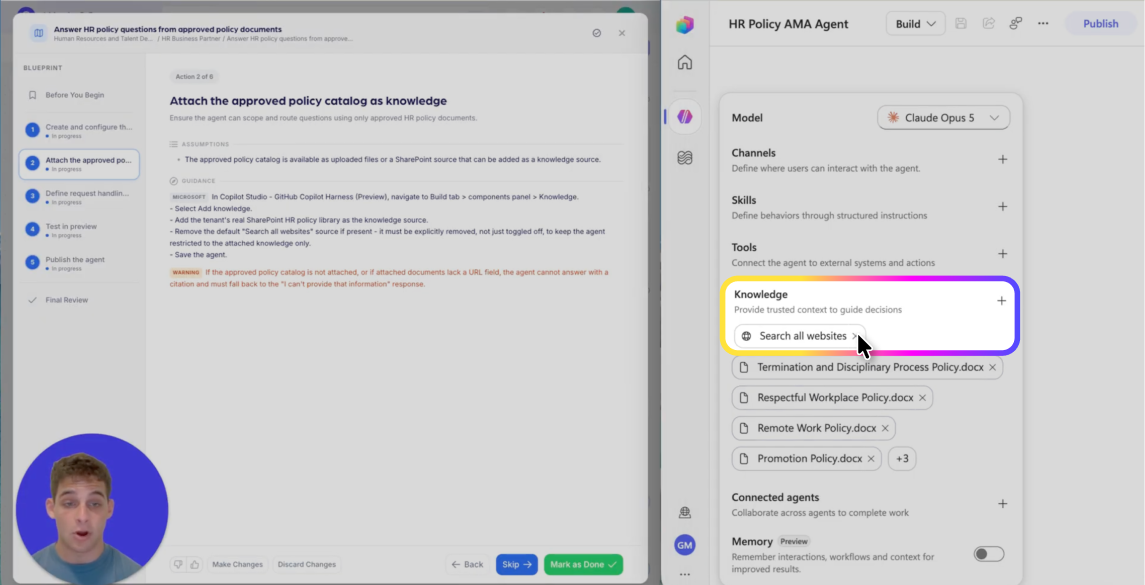
Task: Open Promotion Policy.docx
Action: pyautogui.click(x=809, y=459)
